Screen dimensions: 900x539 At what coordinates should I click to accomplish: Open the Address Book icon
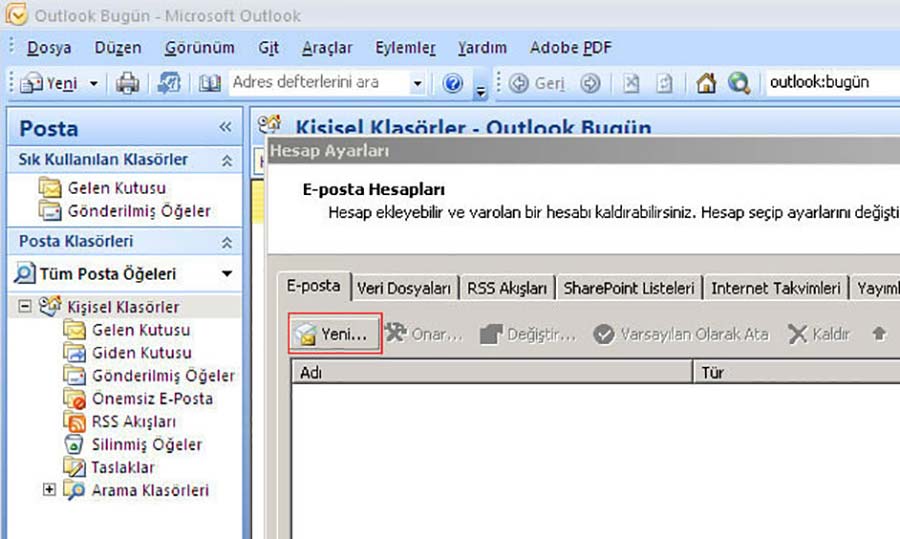[210, 84]
